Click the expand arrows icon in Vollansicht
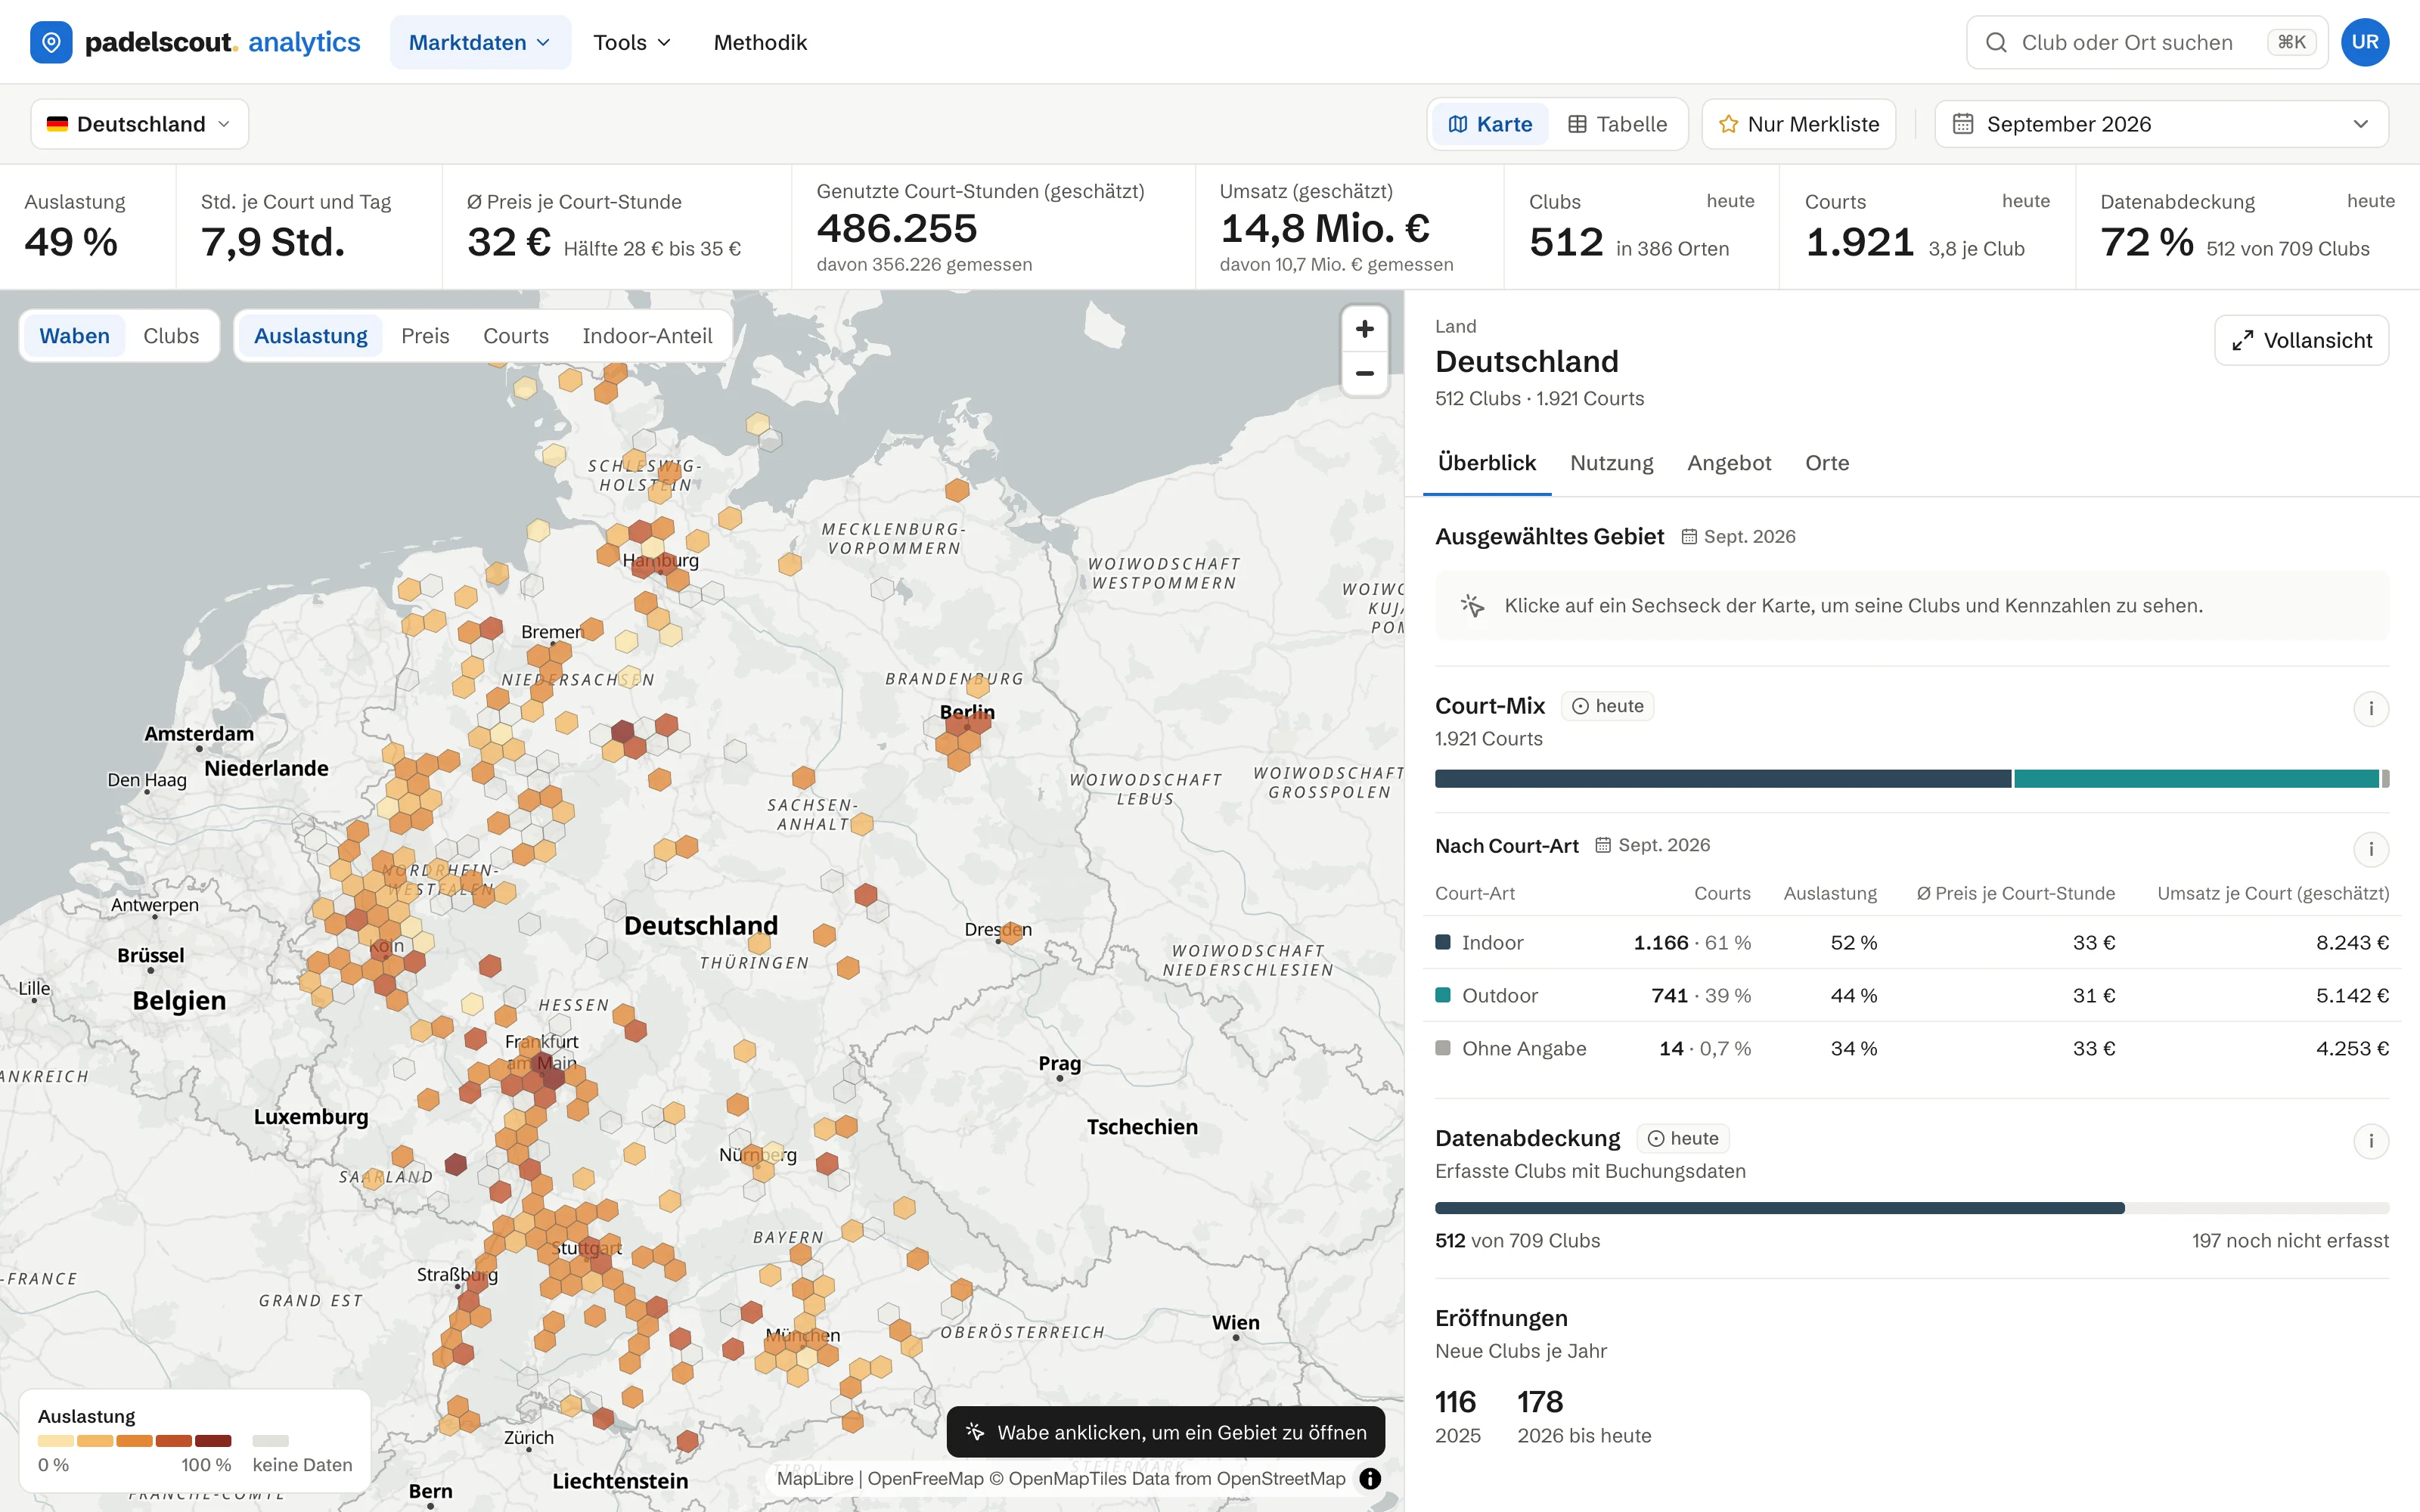Viewport: 2420px width, 1512px height. click(x=2243, y=340)
